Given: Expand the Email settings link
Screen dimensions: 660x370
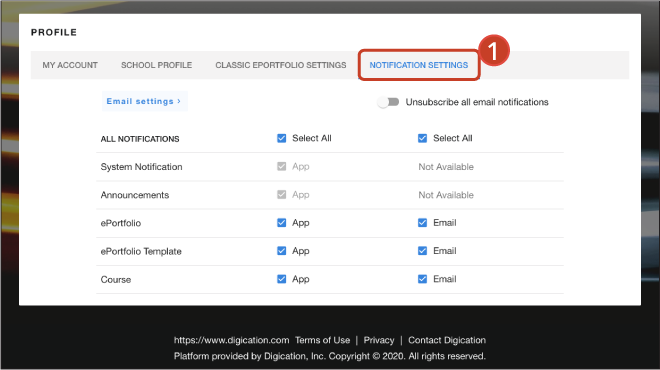Looking at the screenshot, I should click(x=144, y=101).
